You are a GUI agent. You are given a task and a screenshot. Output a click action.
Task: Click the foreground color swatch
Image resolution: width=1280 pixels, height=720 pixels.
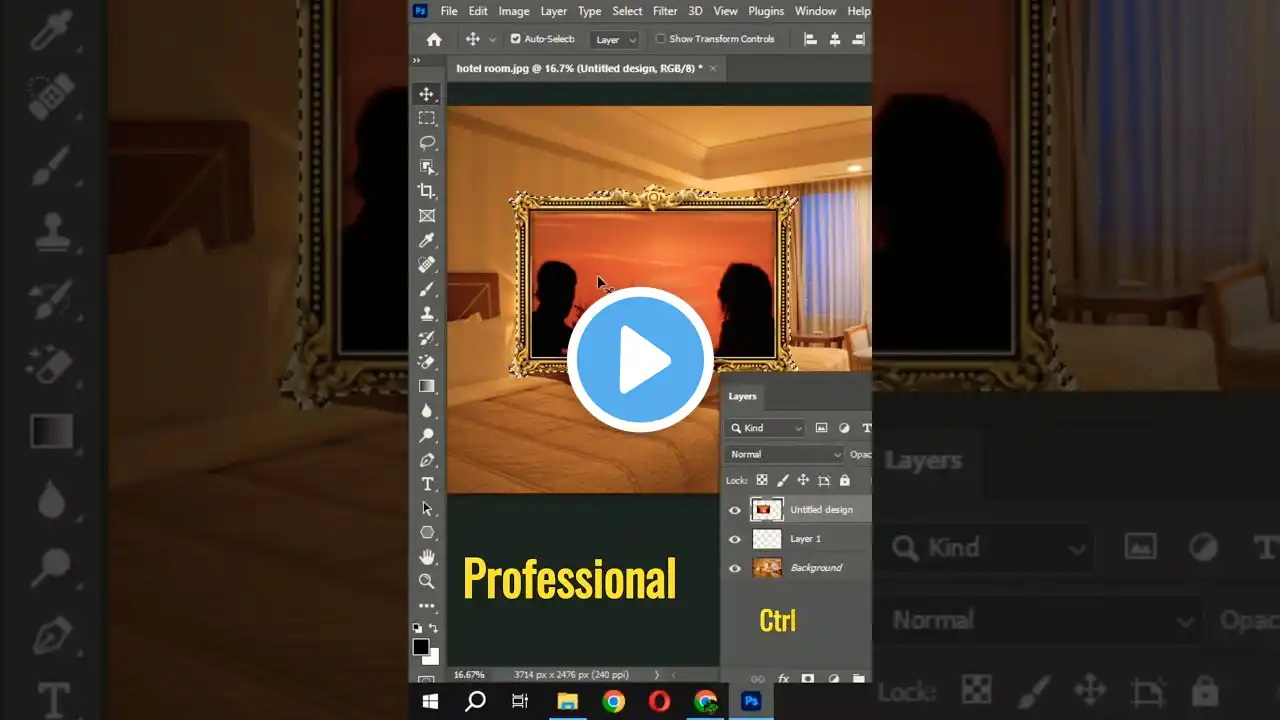421,647
